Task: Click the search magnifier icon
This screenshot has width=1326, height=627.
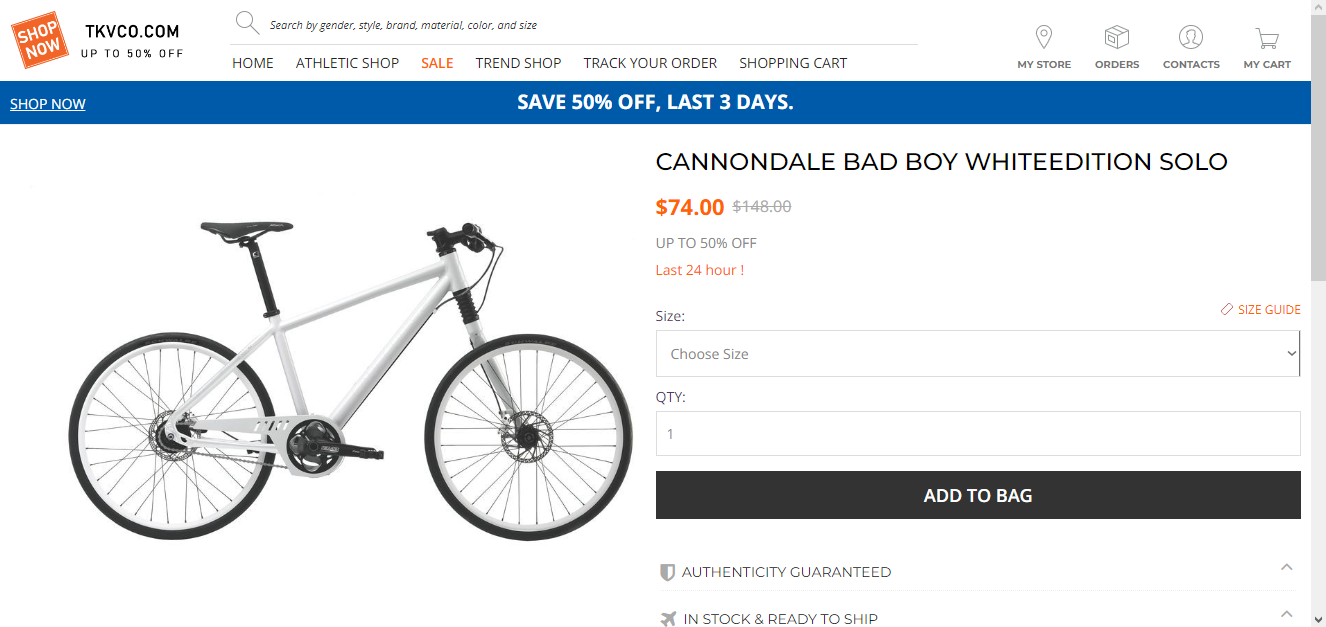Action: pos(247,23)
